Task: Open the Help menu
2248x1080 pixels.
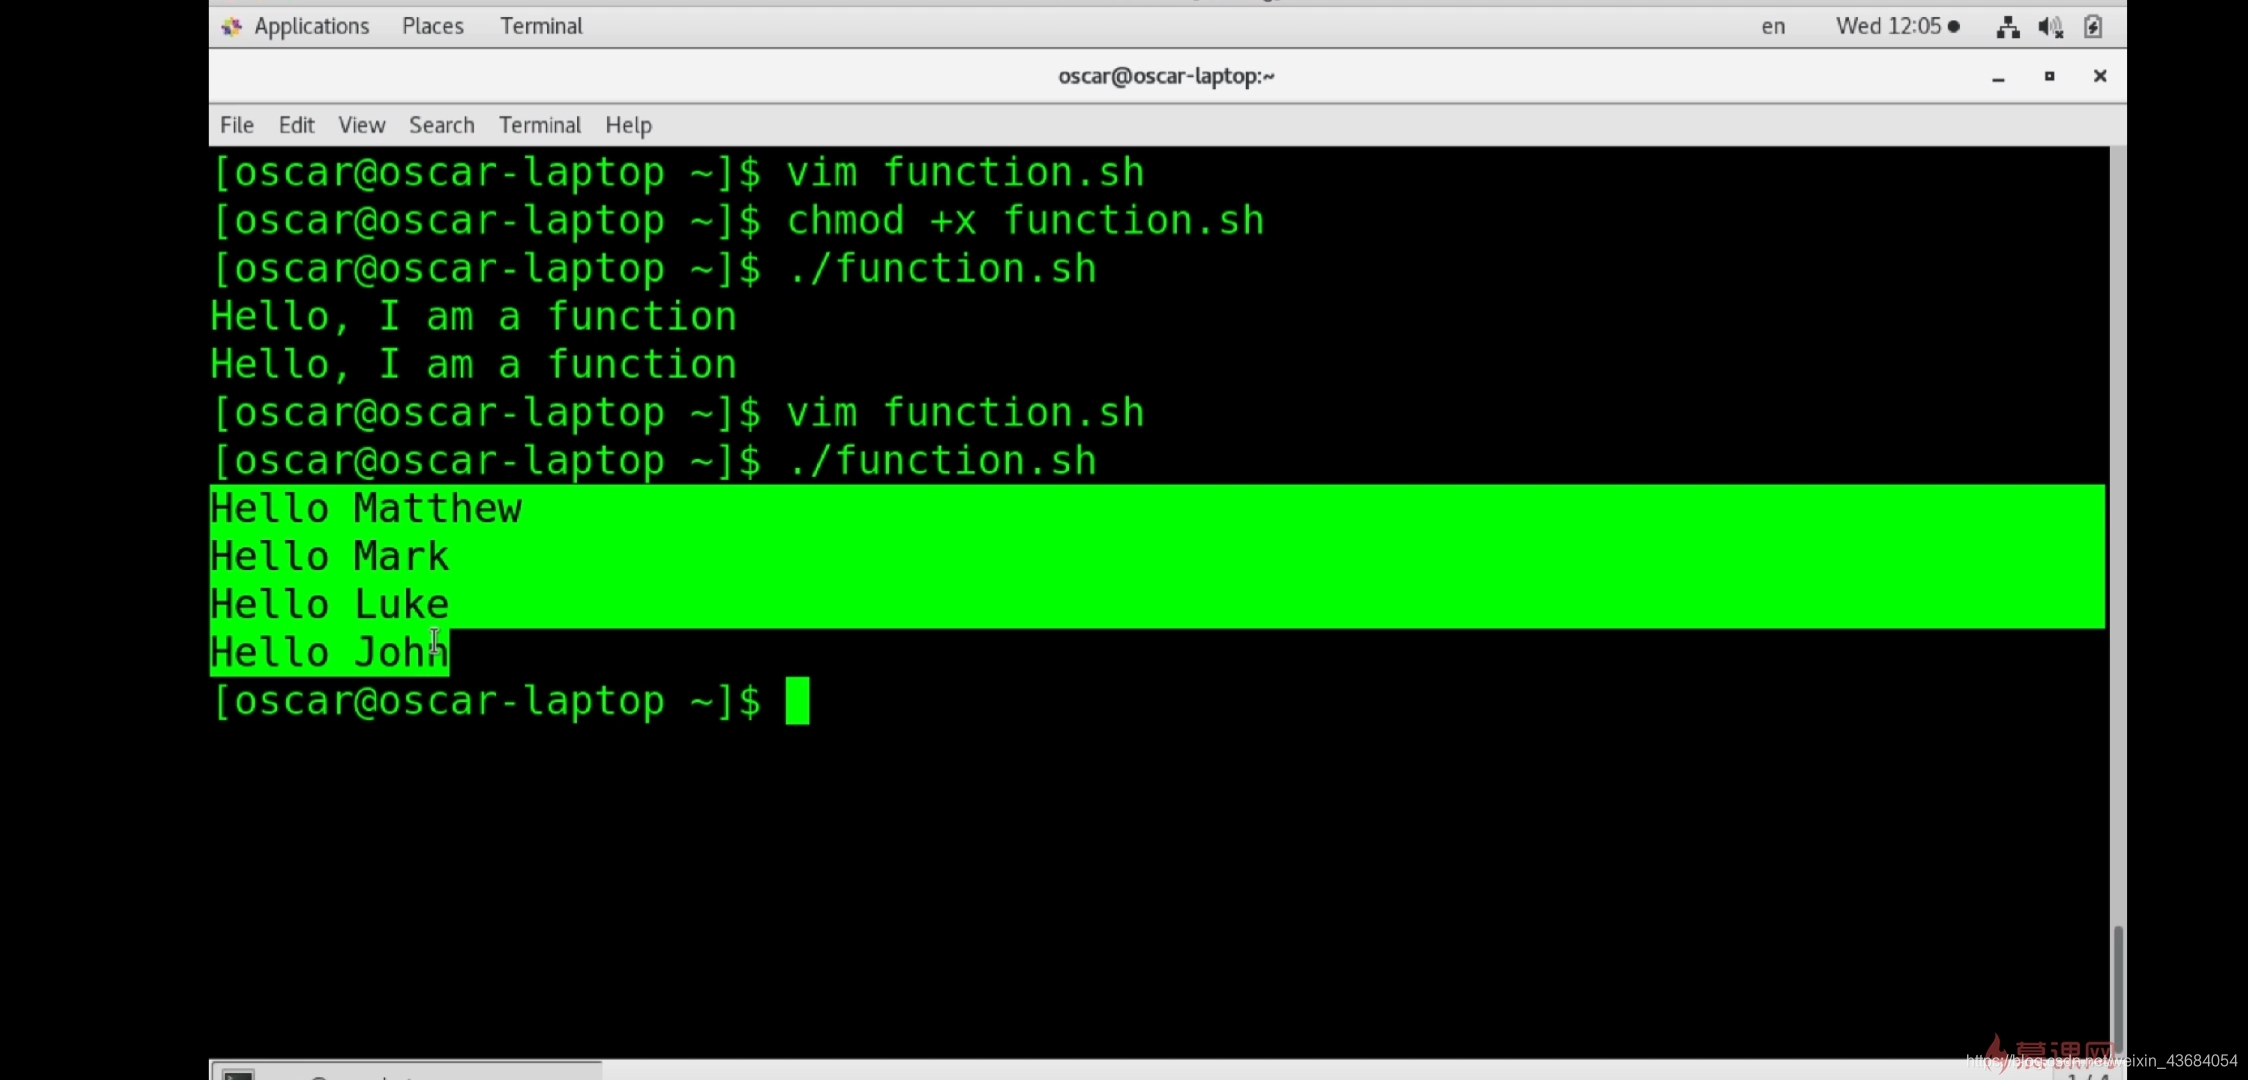Action: (x=628, y=125)
